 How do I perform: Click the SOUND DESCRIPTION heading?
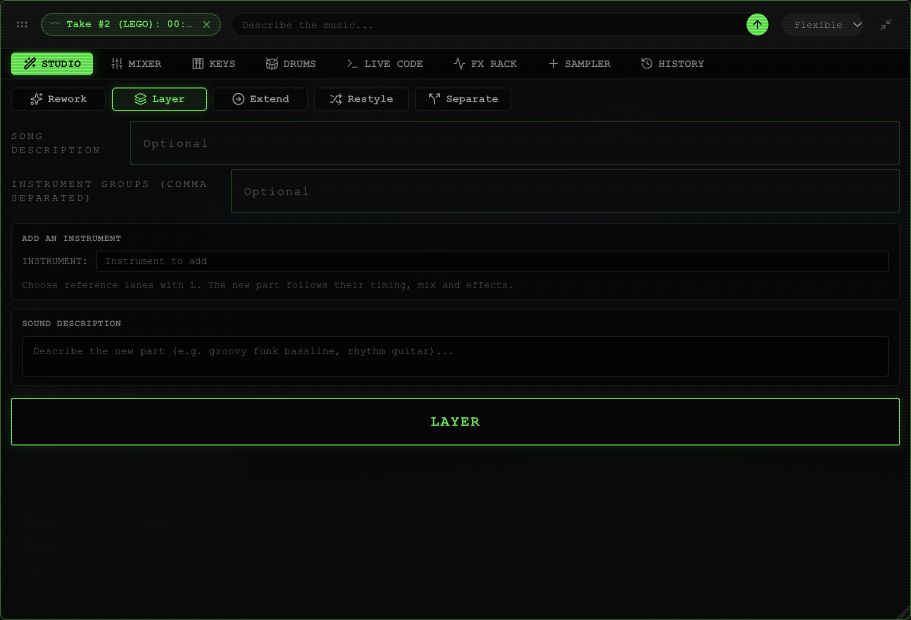(x=71, y=323)
